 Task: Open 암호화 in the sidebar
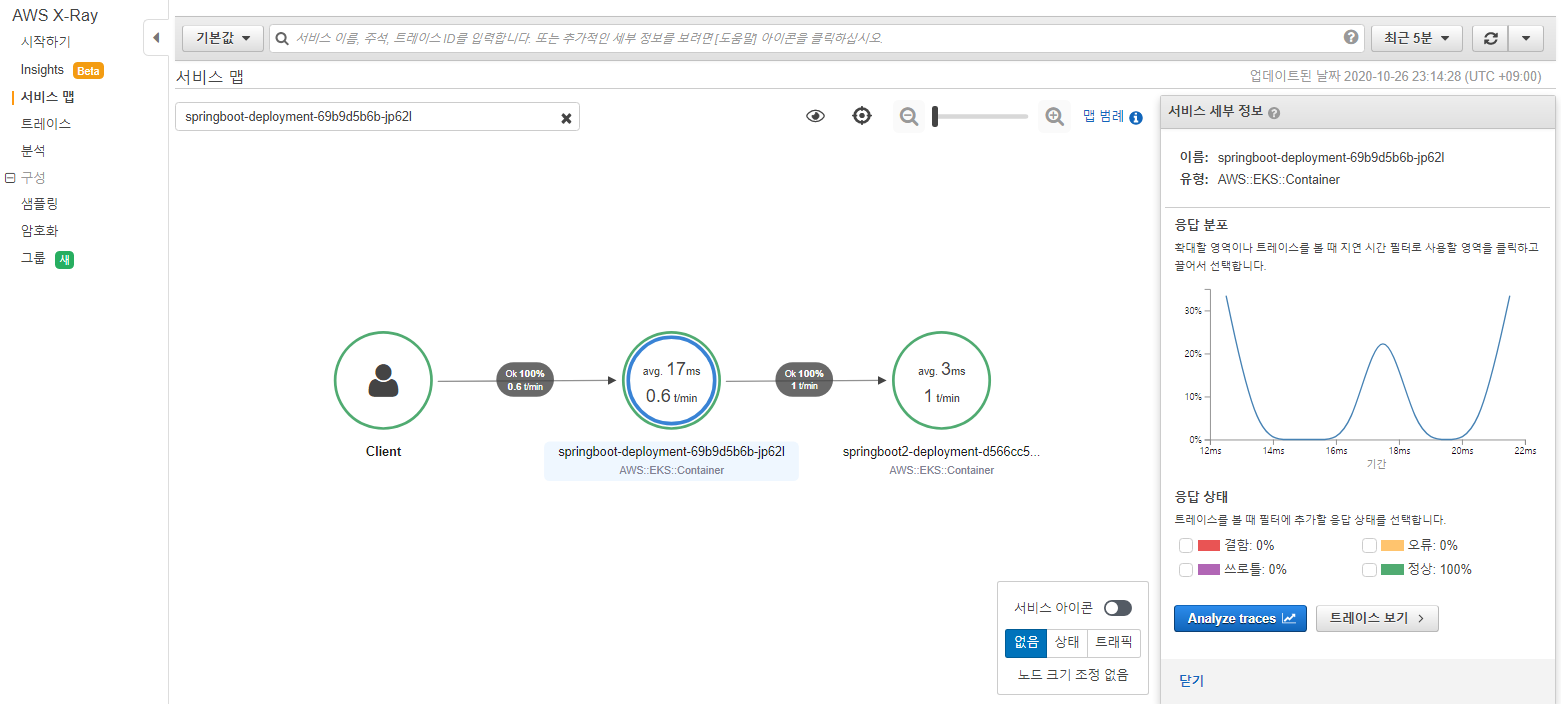click(x=39, y=231)
